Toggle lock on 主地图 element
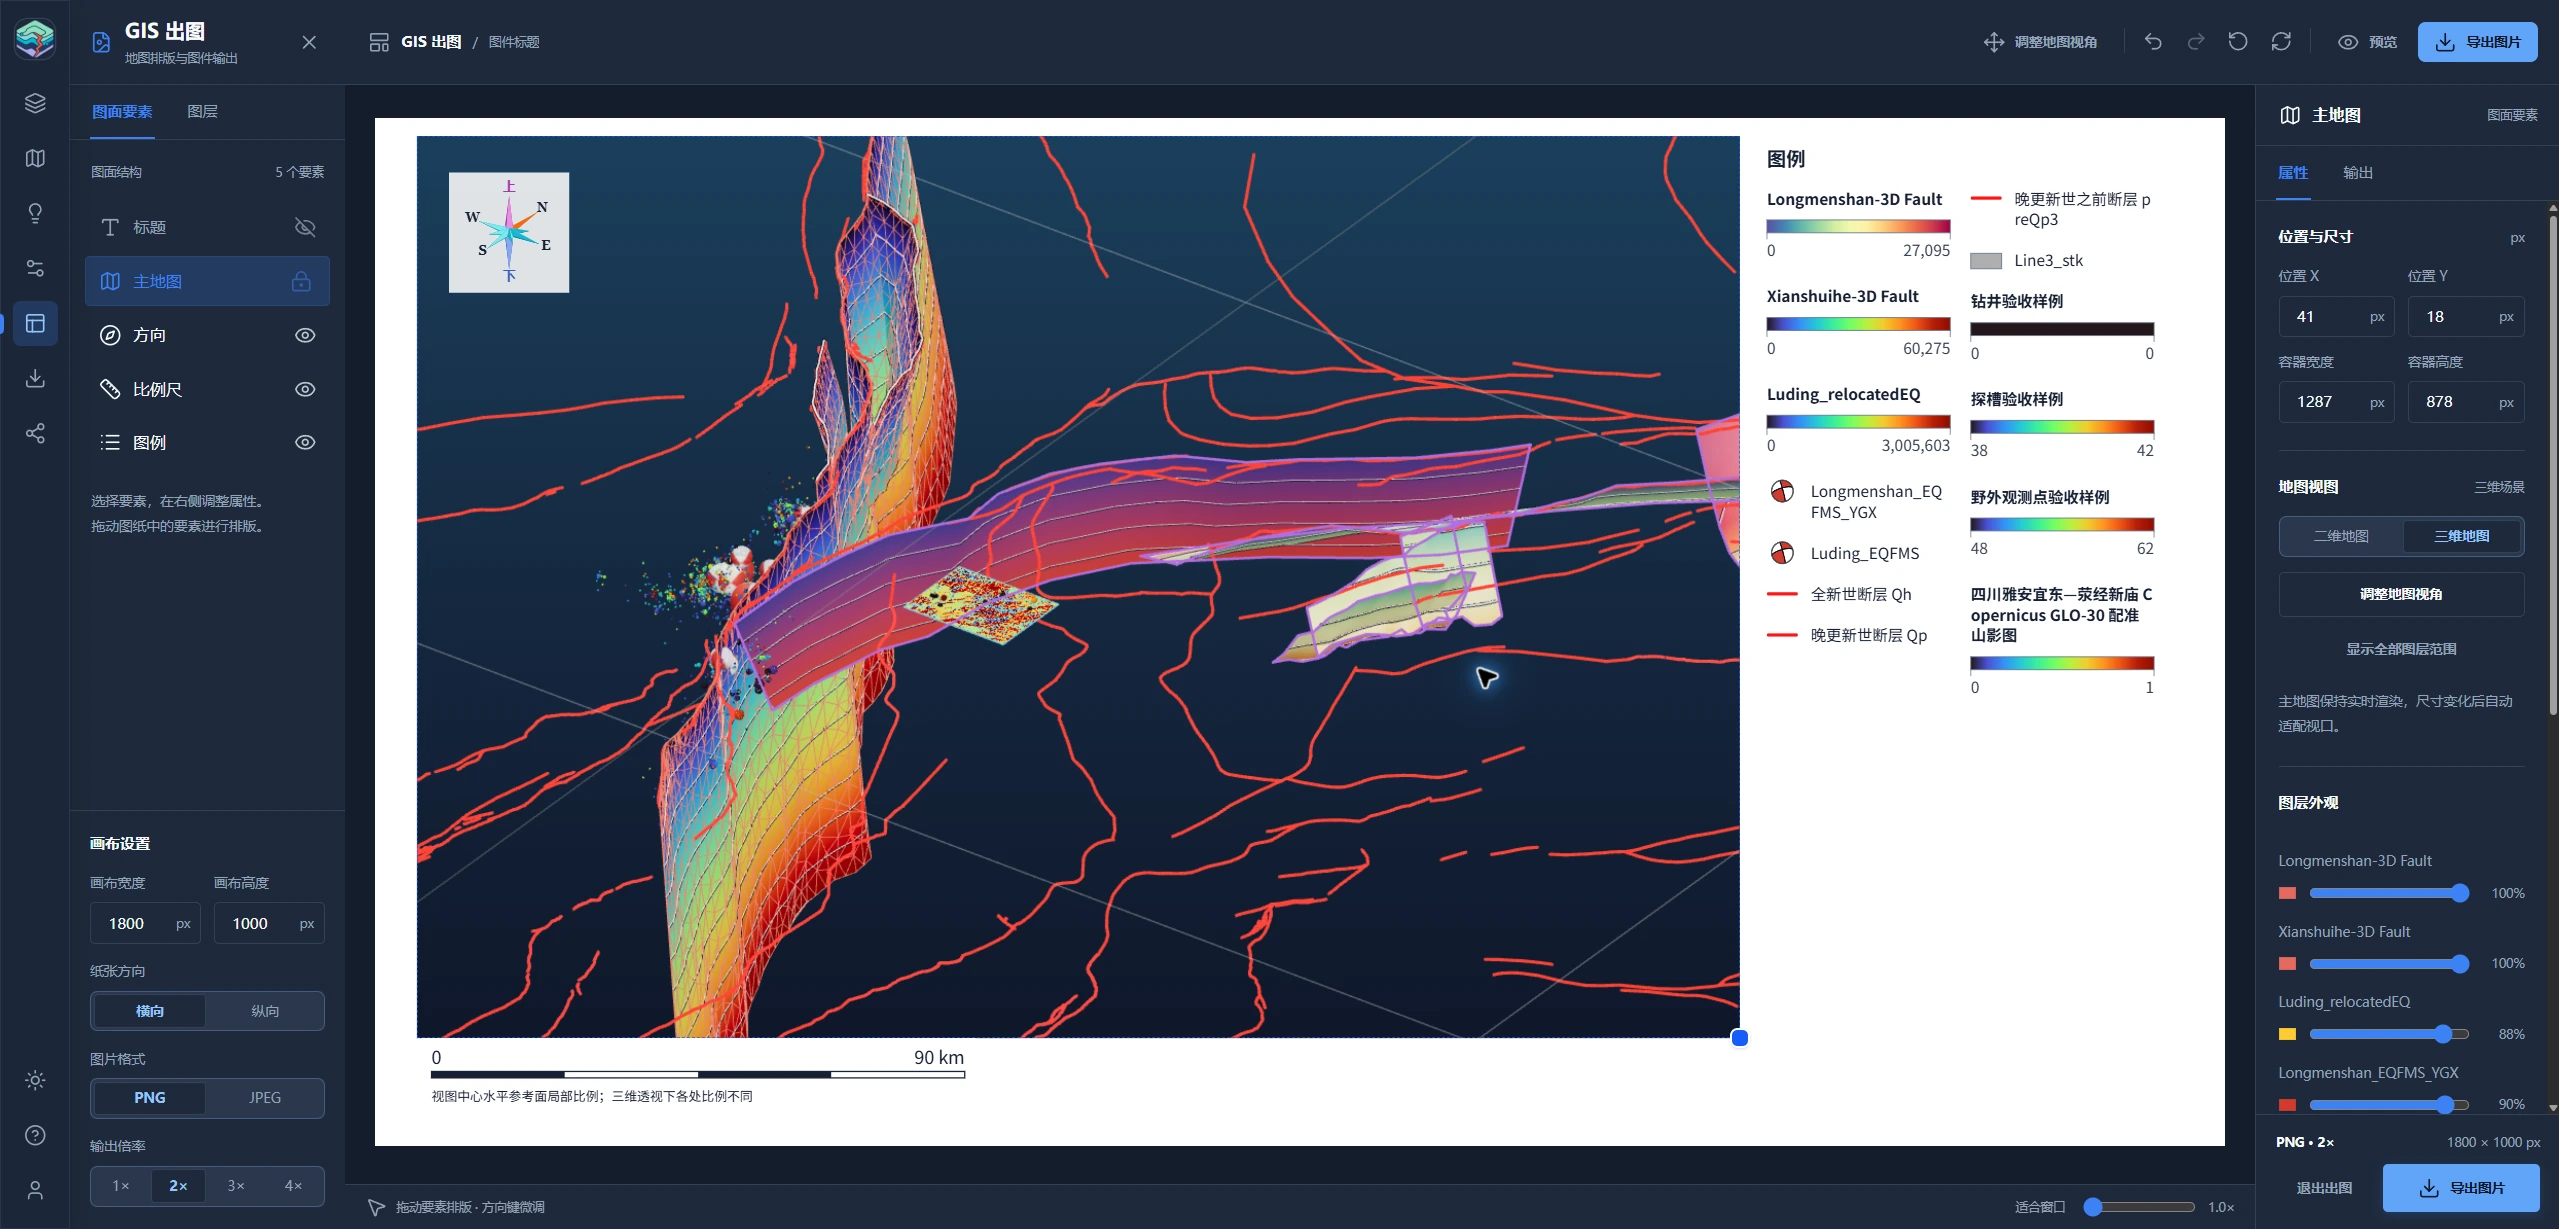Image resolution: width=2559 pixels, height=1229 pixels. (301, 281)
